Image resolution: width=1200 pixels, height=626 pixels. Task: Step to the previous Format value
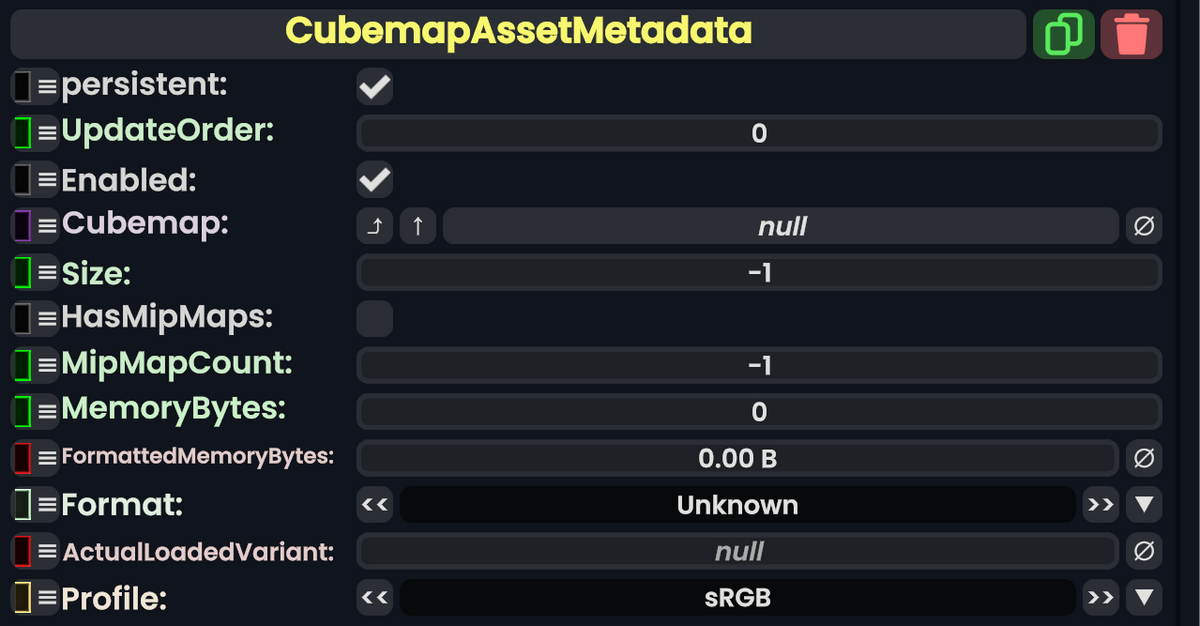coord(374,505)
